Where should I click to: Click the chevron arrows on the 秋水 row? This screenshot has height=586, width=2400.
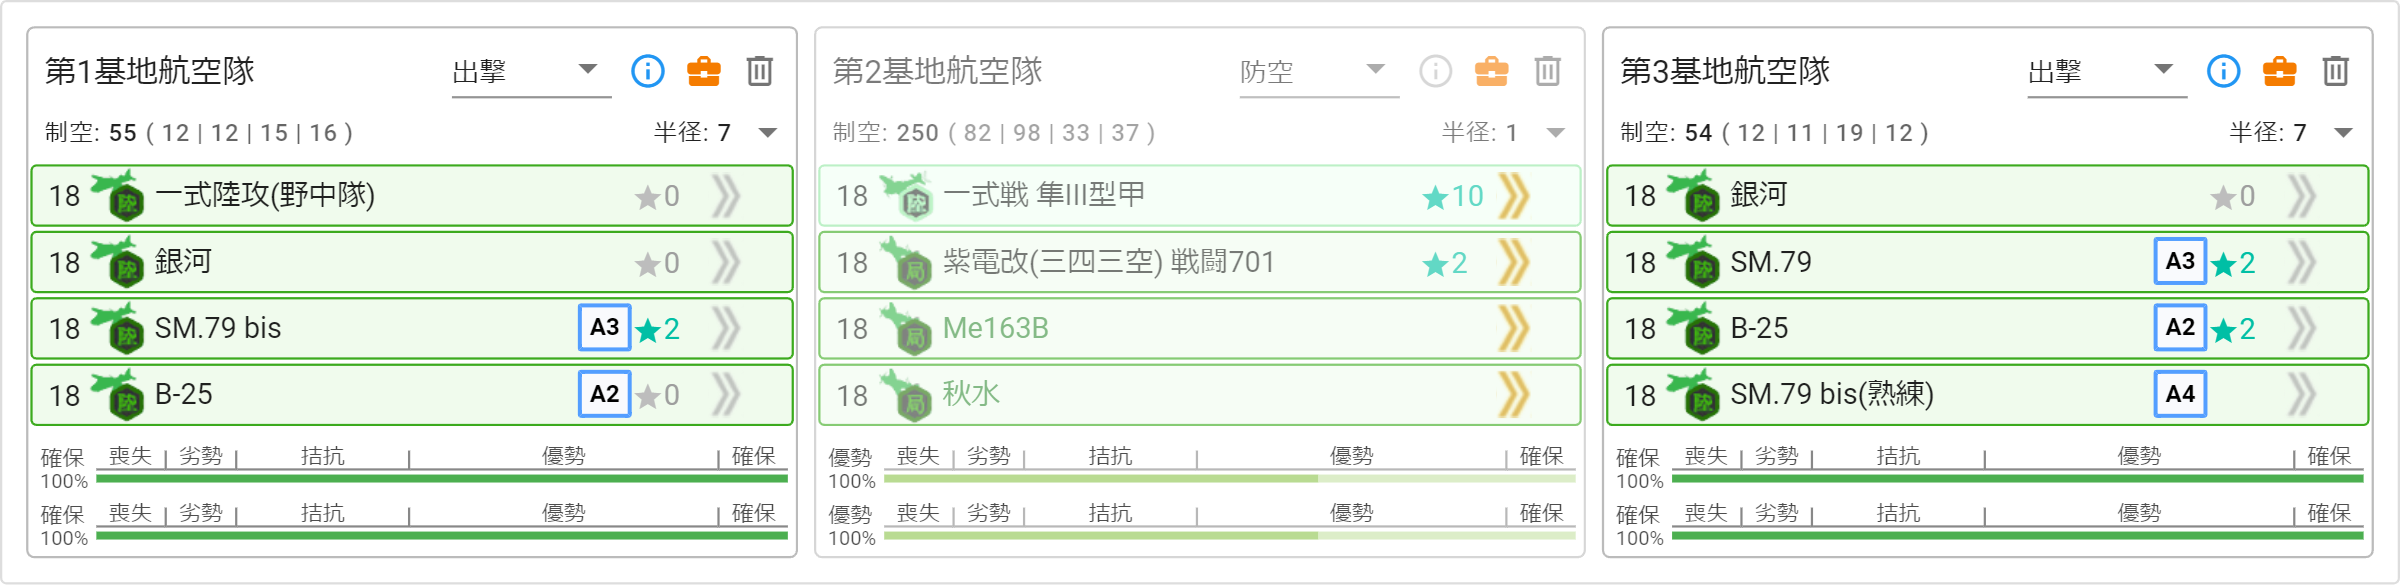pyautogui.click(x=1514, y=395)
